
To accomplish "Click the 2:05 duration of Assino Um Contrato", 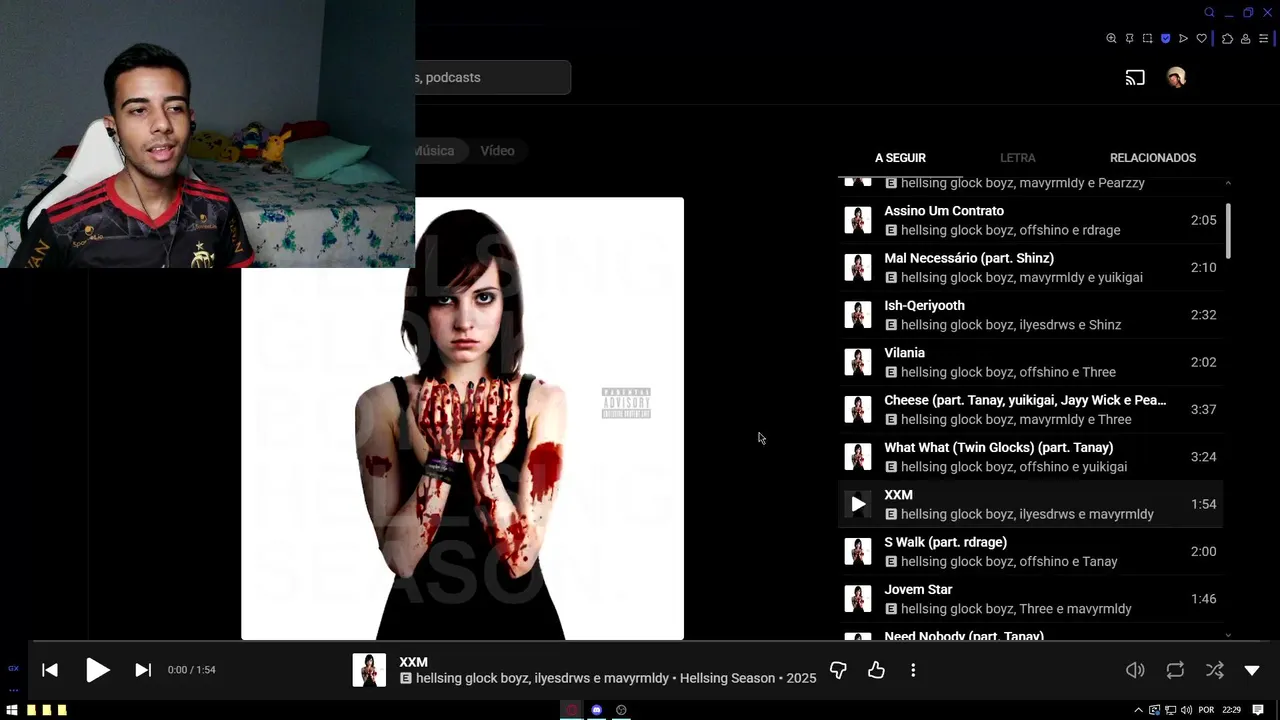I will tap(1203, 220).
